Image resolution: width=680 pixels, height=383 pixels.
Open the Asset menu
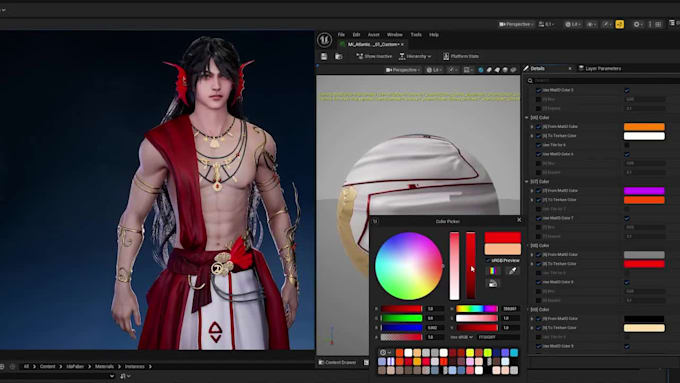[373, 35]
